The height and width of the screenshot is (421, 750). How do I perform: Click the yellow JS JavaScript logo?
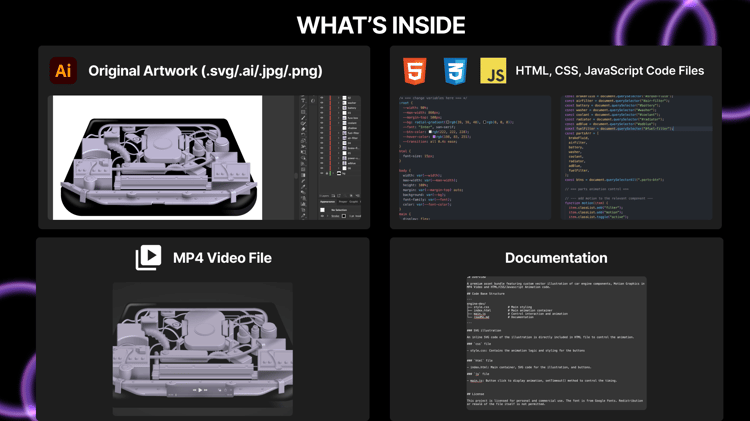tap(493, 71)
